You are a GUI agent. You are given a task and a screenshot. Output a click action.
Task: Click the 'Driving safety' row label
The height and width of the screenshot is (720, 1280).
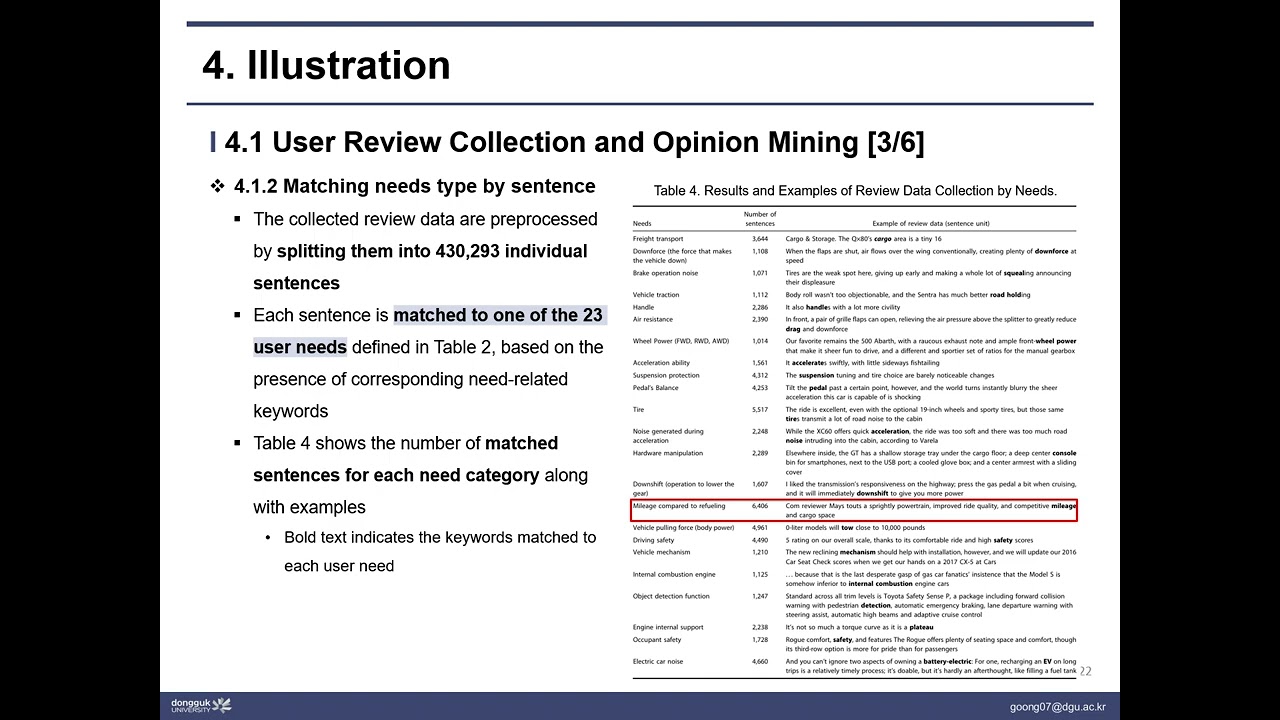(x=653, y=540)
